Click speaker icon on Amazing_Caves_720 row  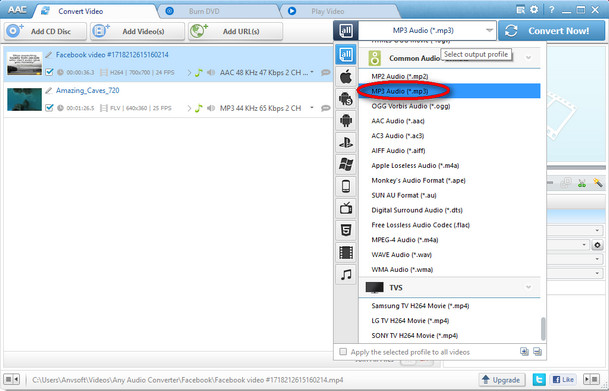211,108
